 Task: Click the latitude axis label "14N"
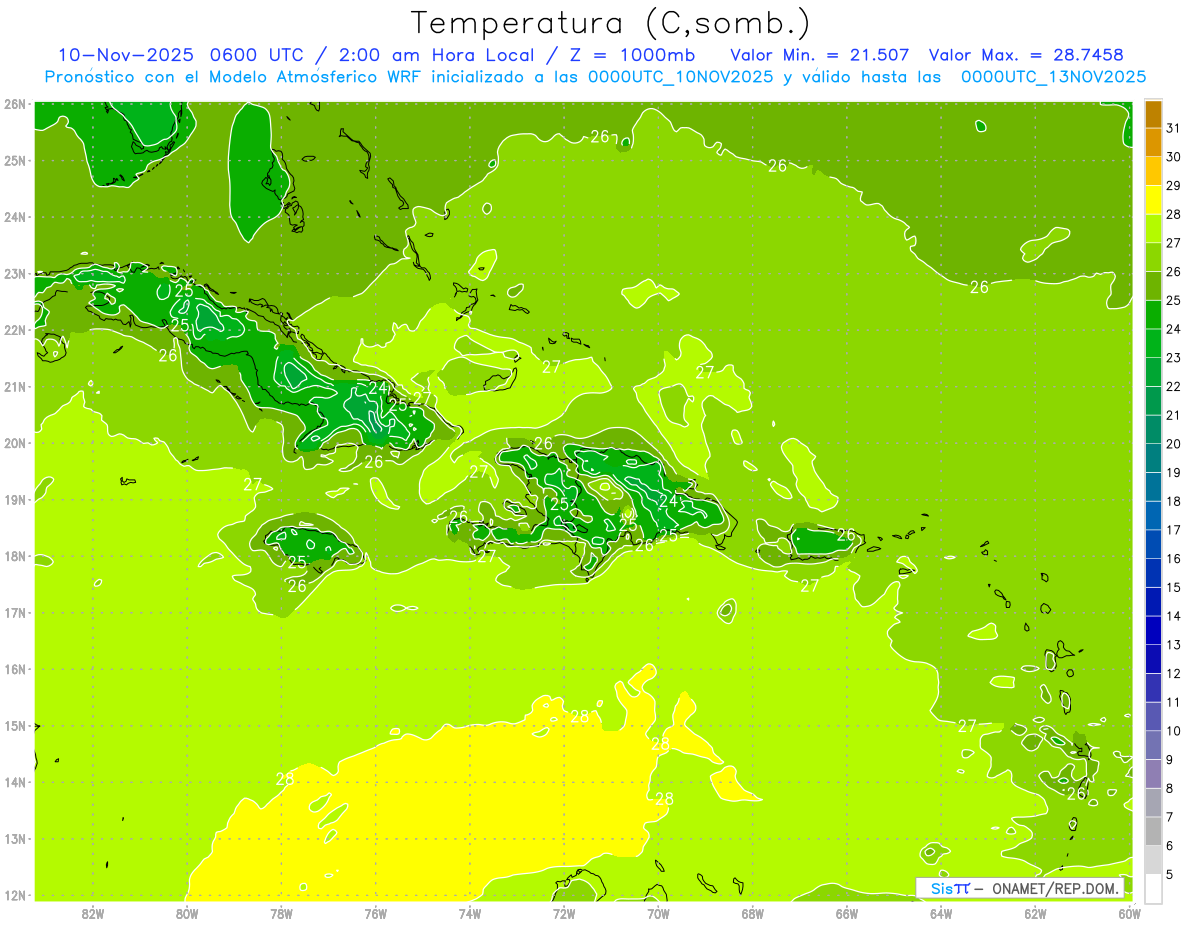click(x=15, y=782)
